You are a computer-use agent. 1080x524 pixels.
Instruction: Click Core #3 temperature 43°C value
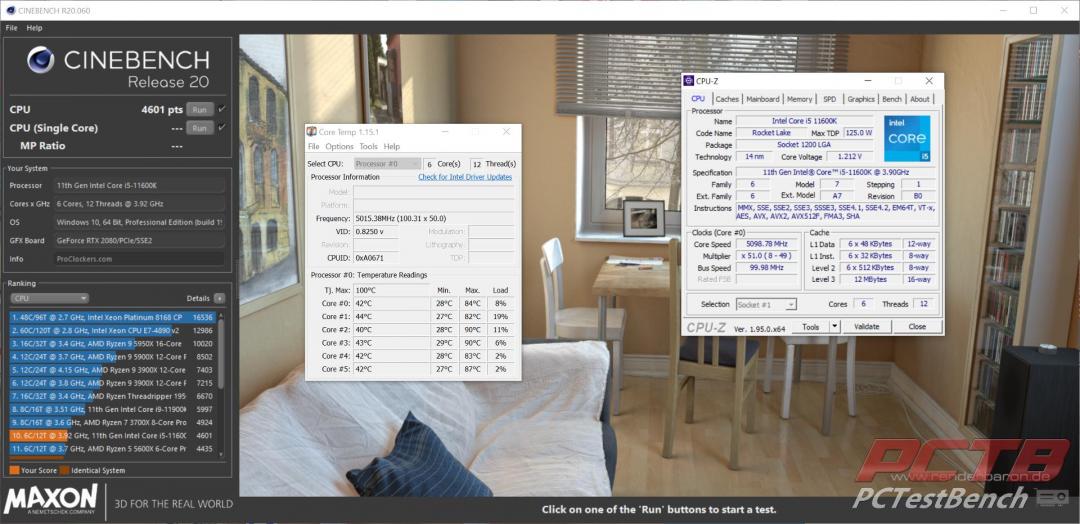point(391,343)
